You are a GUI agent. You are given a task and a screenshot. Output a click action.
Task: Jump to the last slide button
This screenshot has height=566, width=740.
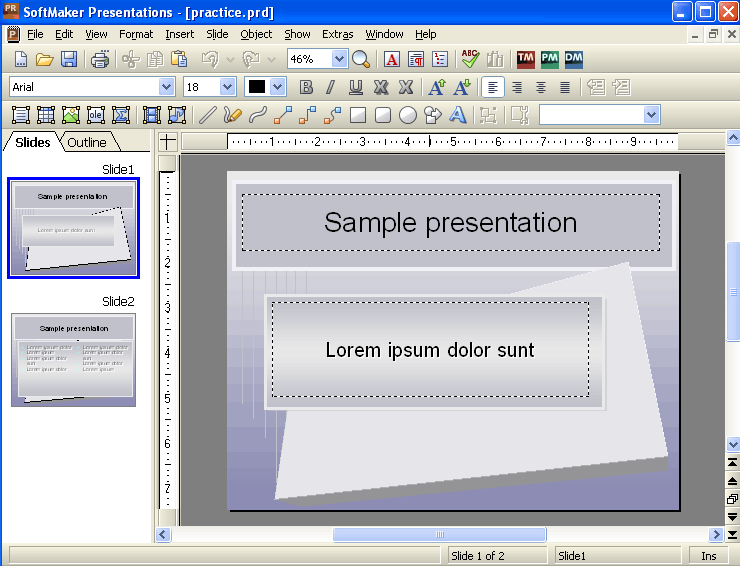(732, 535)
